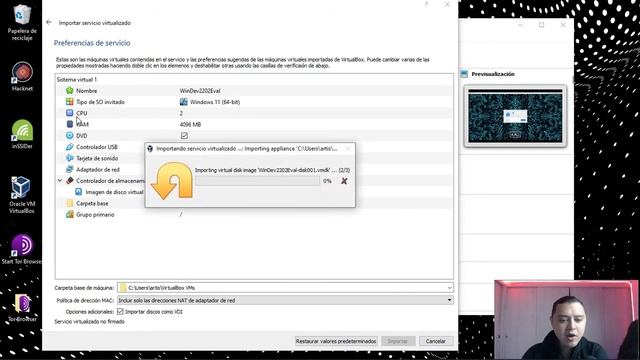Image resolution: width=640 pixels, height=360 pixels.
Task: Toggle Importar discos como VDI checkbox
Action: point(120,311)
